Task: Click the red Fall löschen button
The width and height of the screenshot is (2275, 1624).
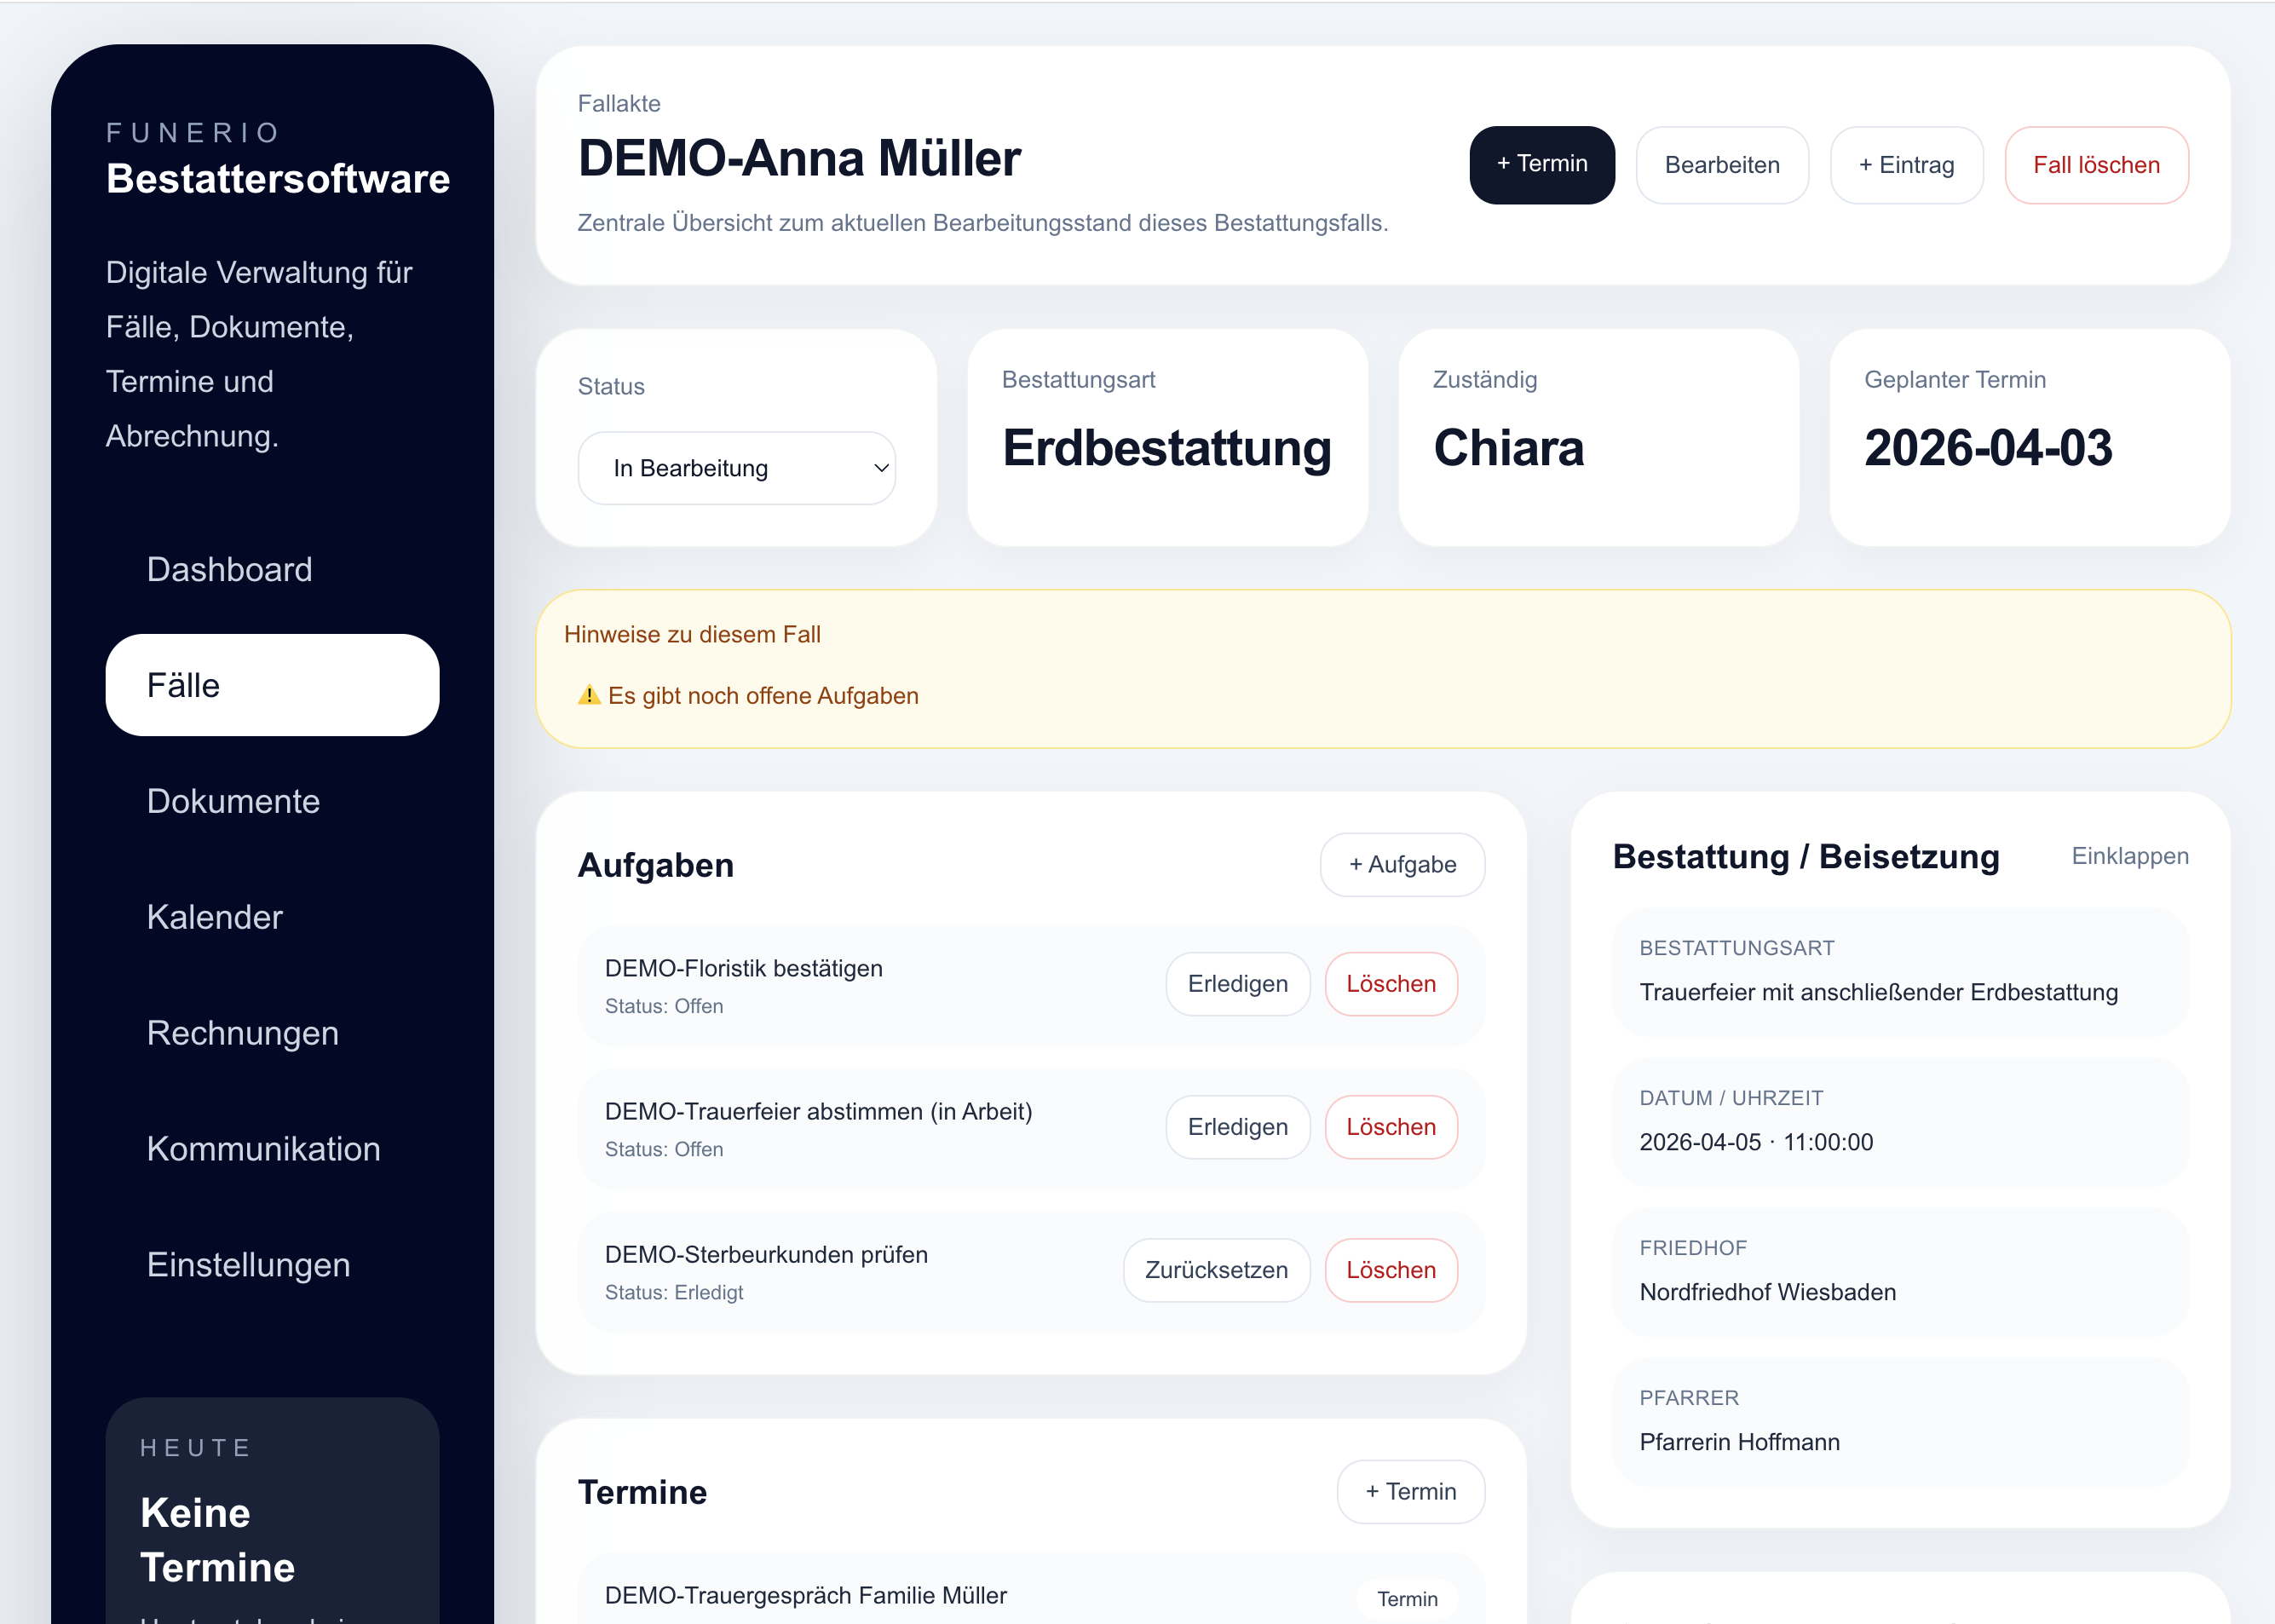Action: (2096, 165)
